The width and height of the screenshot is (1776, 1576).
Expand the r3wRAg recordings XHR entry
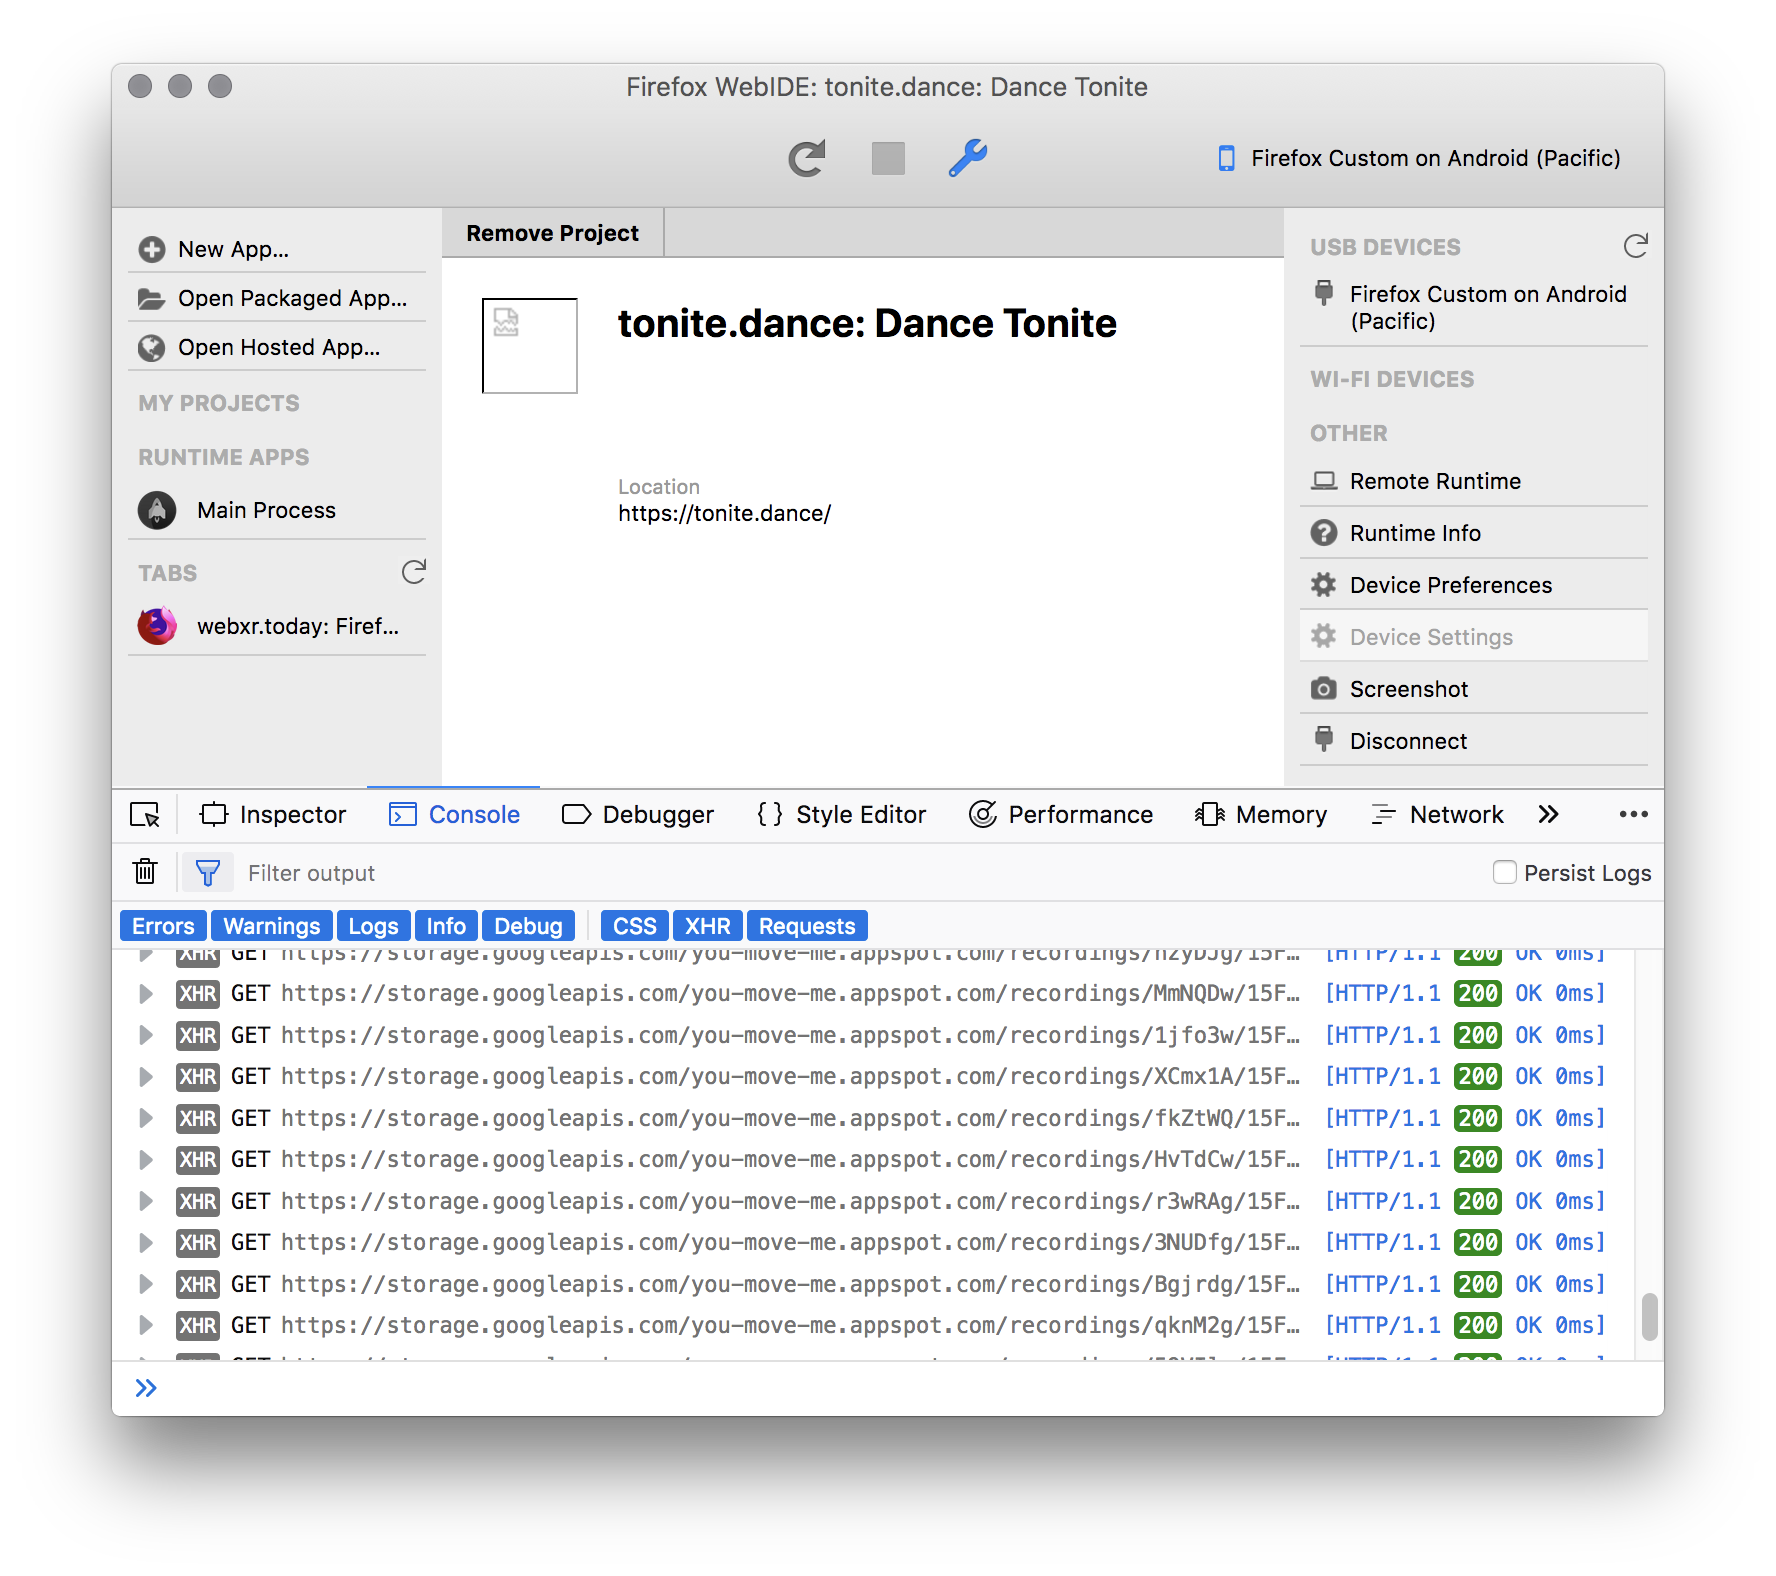[146, 1201]
